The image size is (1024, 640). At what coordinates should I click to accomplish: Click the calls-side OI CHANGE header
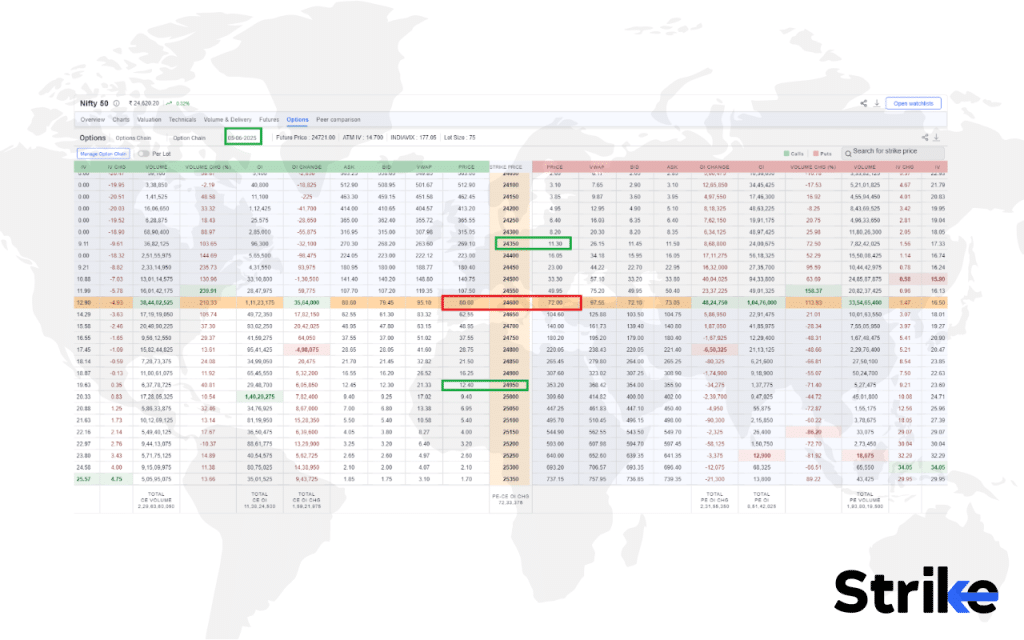307,167
